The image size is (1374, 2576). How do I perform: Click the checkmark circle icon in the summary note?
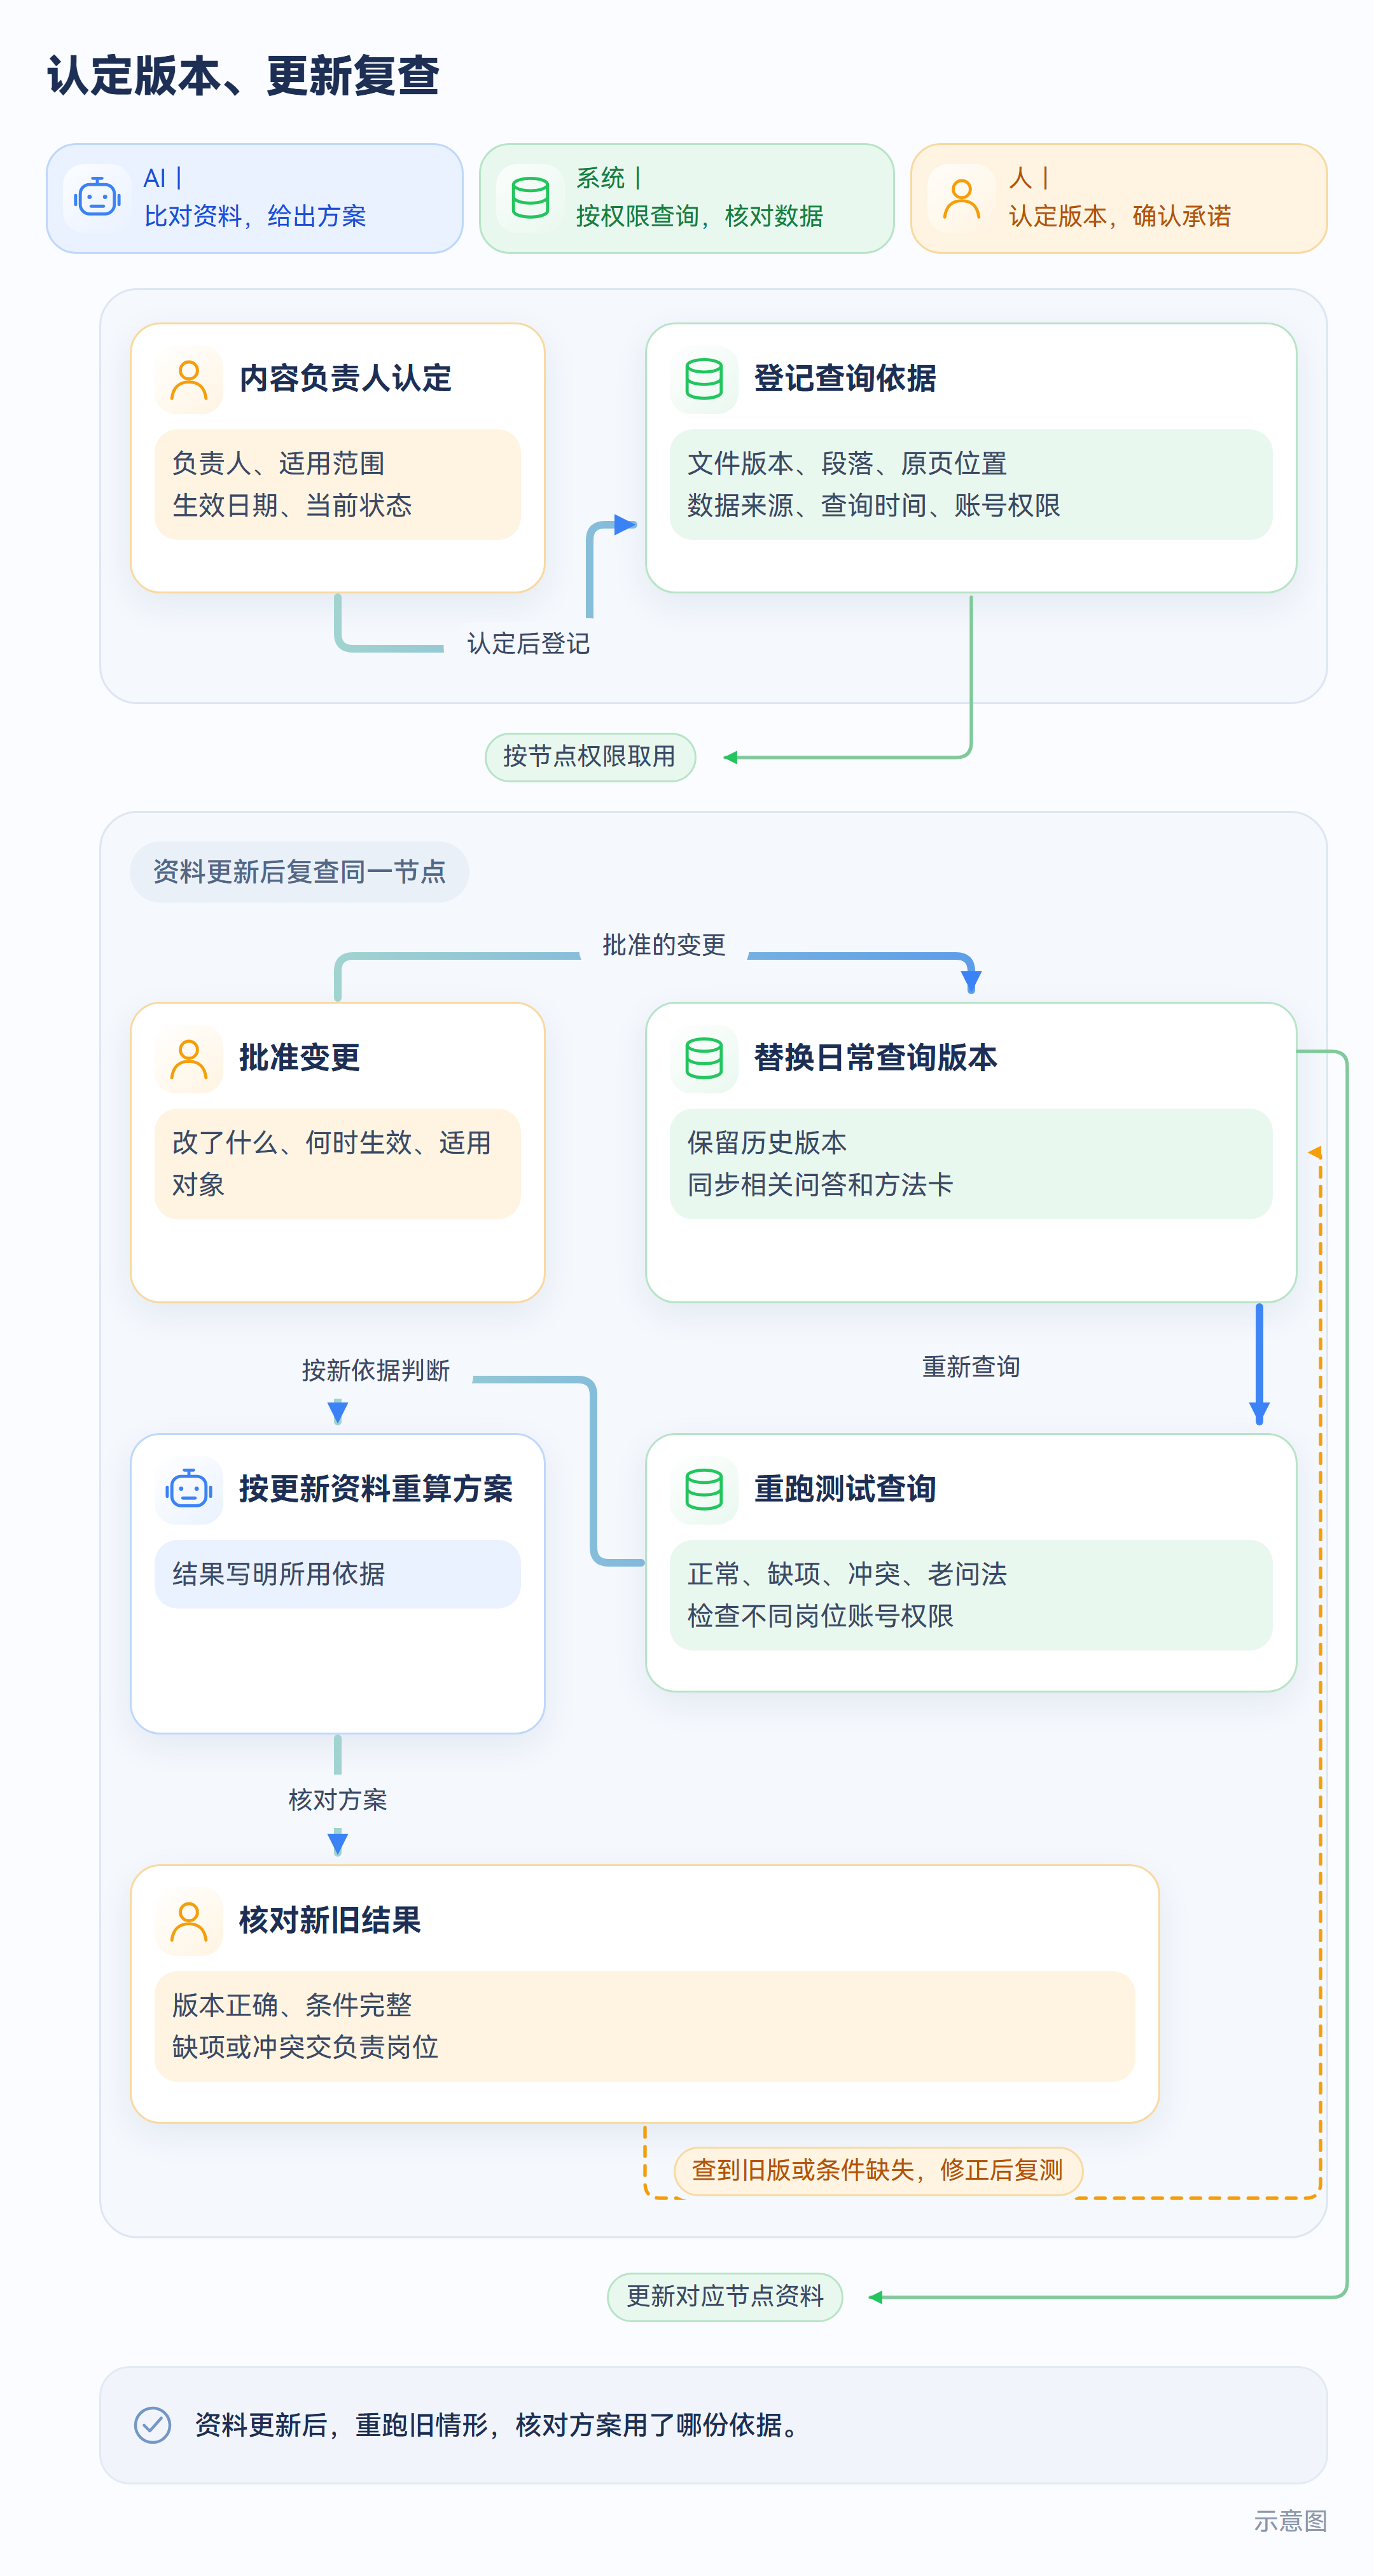pos(153,2425)
